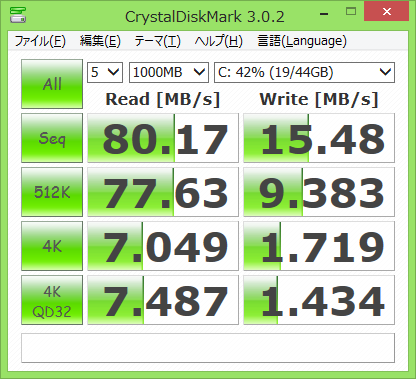Click the CrystalDiskMark 3.0.2 title text
Image resolution: width=416 pixels, height=379 pixels.
pyautogui.click(x=205, y=16)
